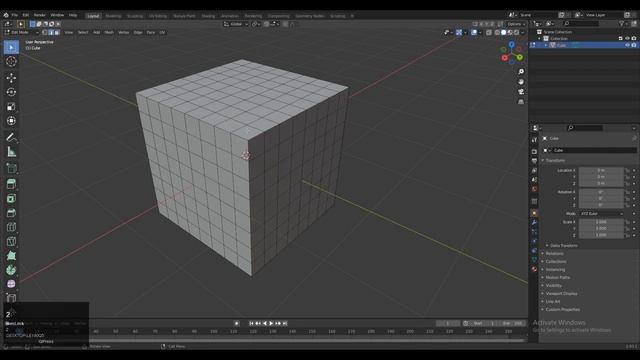
Task: Select the 3D Cursor tool
Action: pos(11,61)
